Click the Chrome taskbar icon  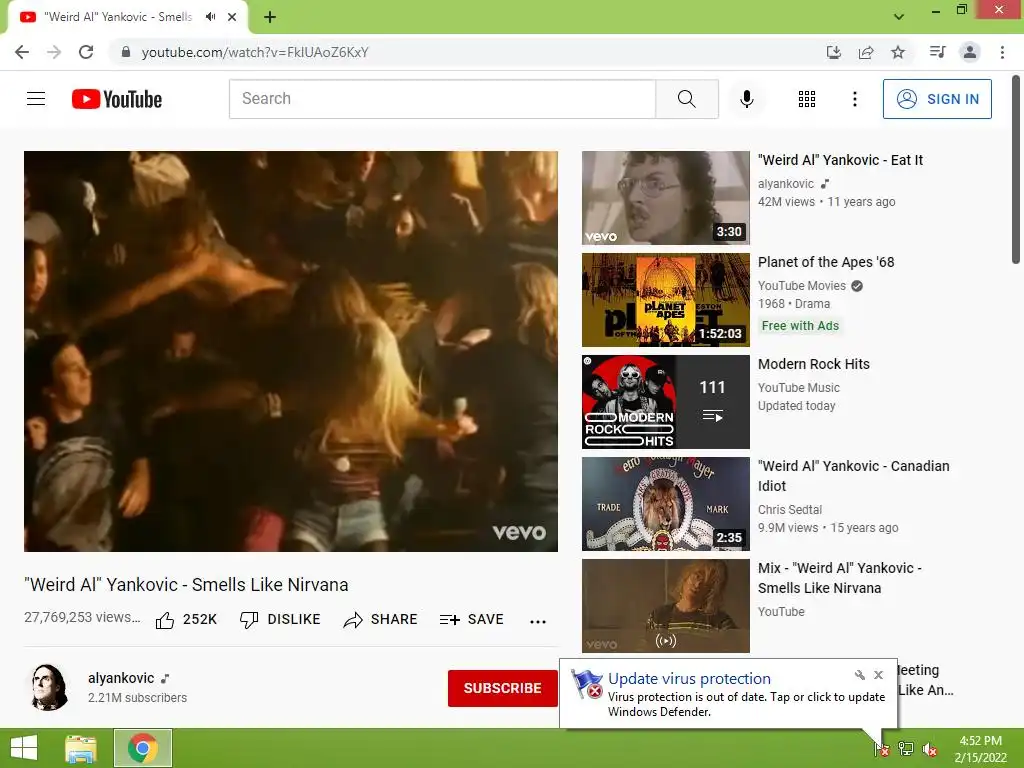tap(143, 748)
